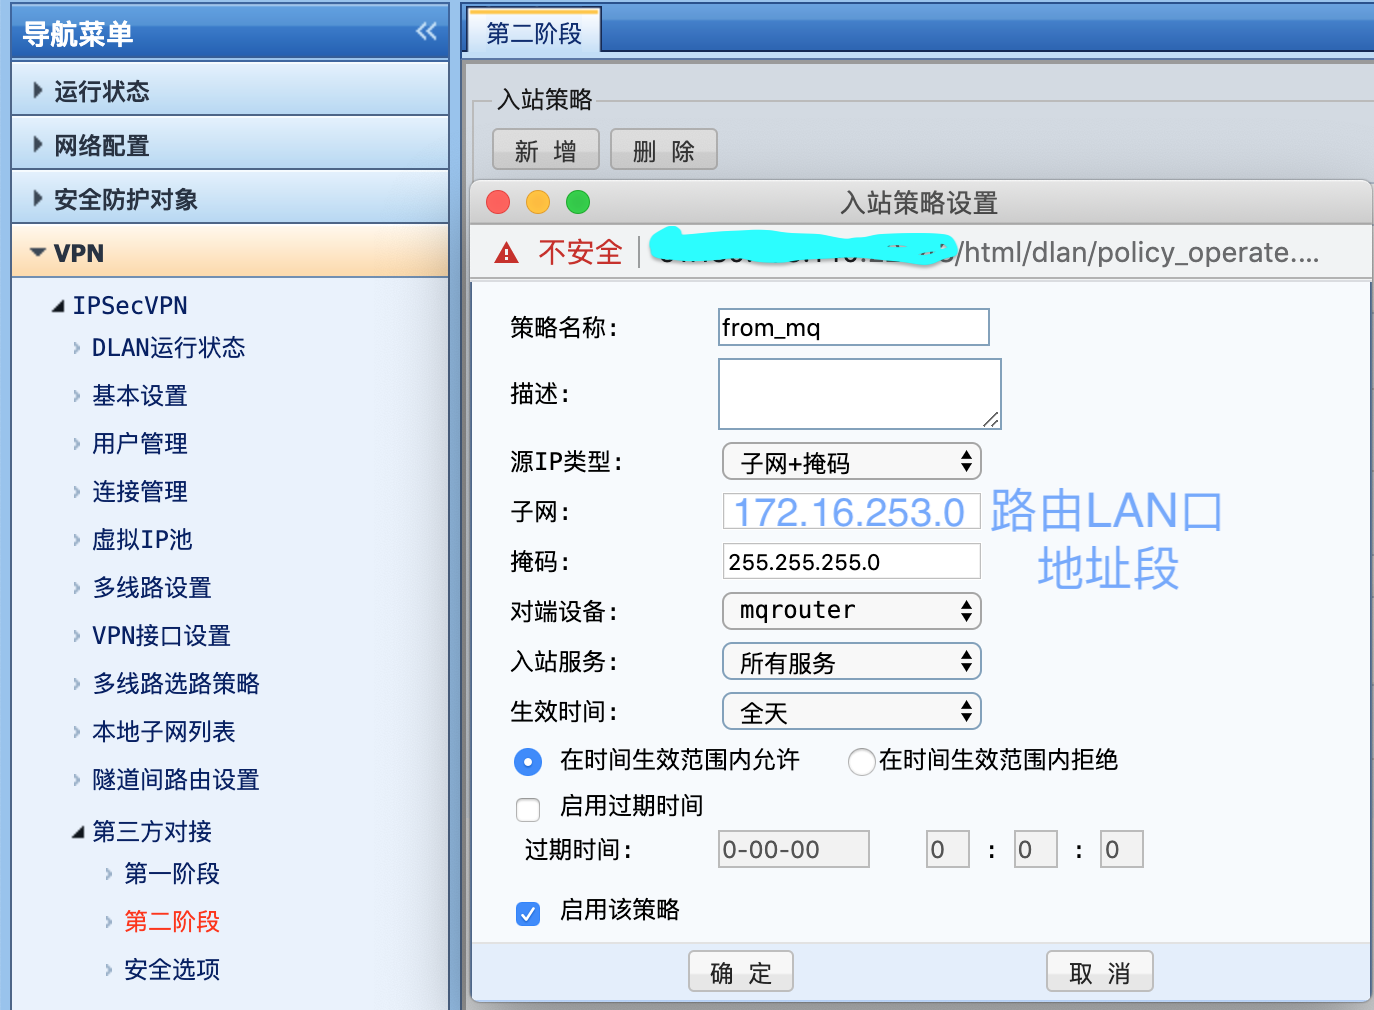Collapse the 第三方对接 tree node
Screen dimensions: 1374x1010
tap(78, 832)
